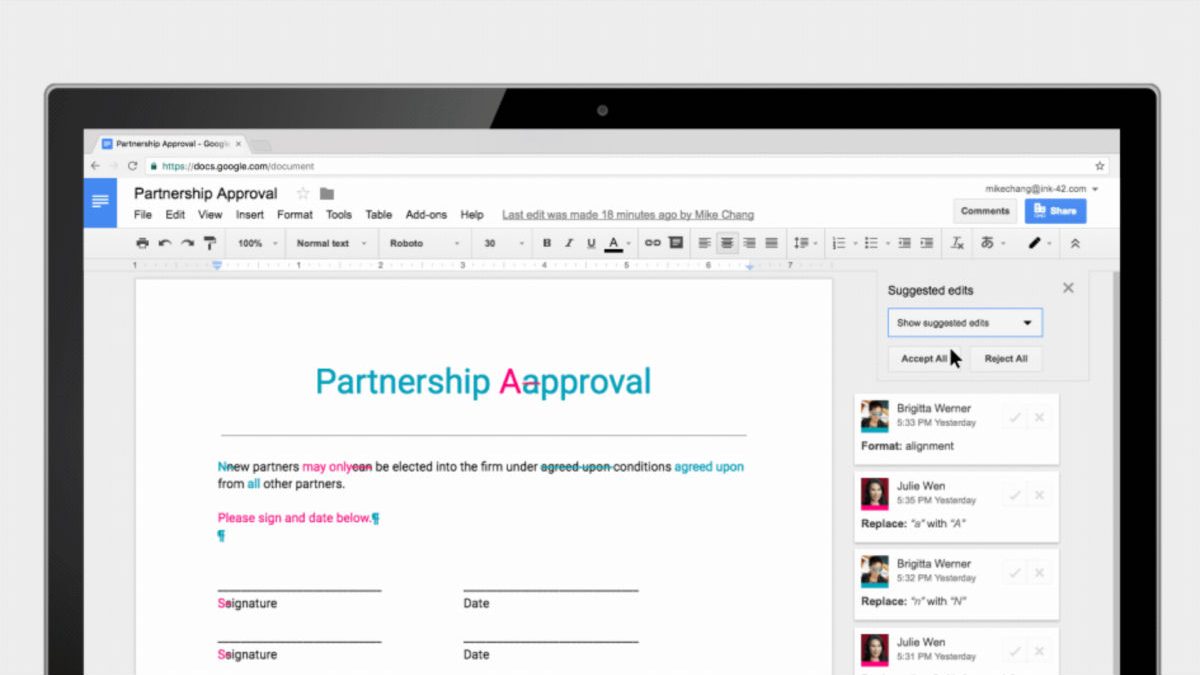Open the Normal text style dropdown

click(x=331, y=243)
